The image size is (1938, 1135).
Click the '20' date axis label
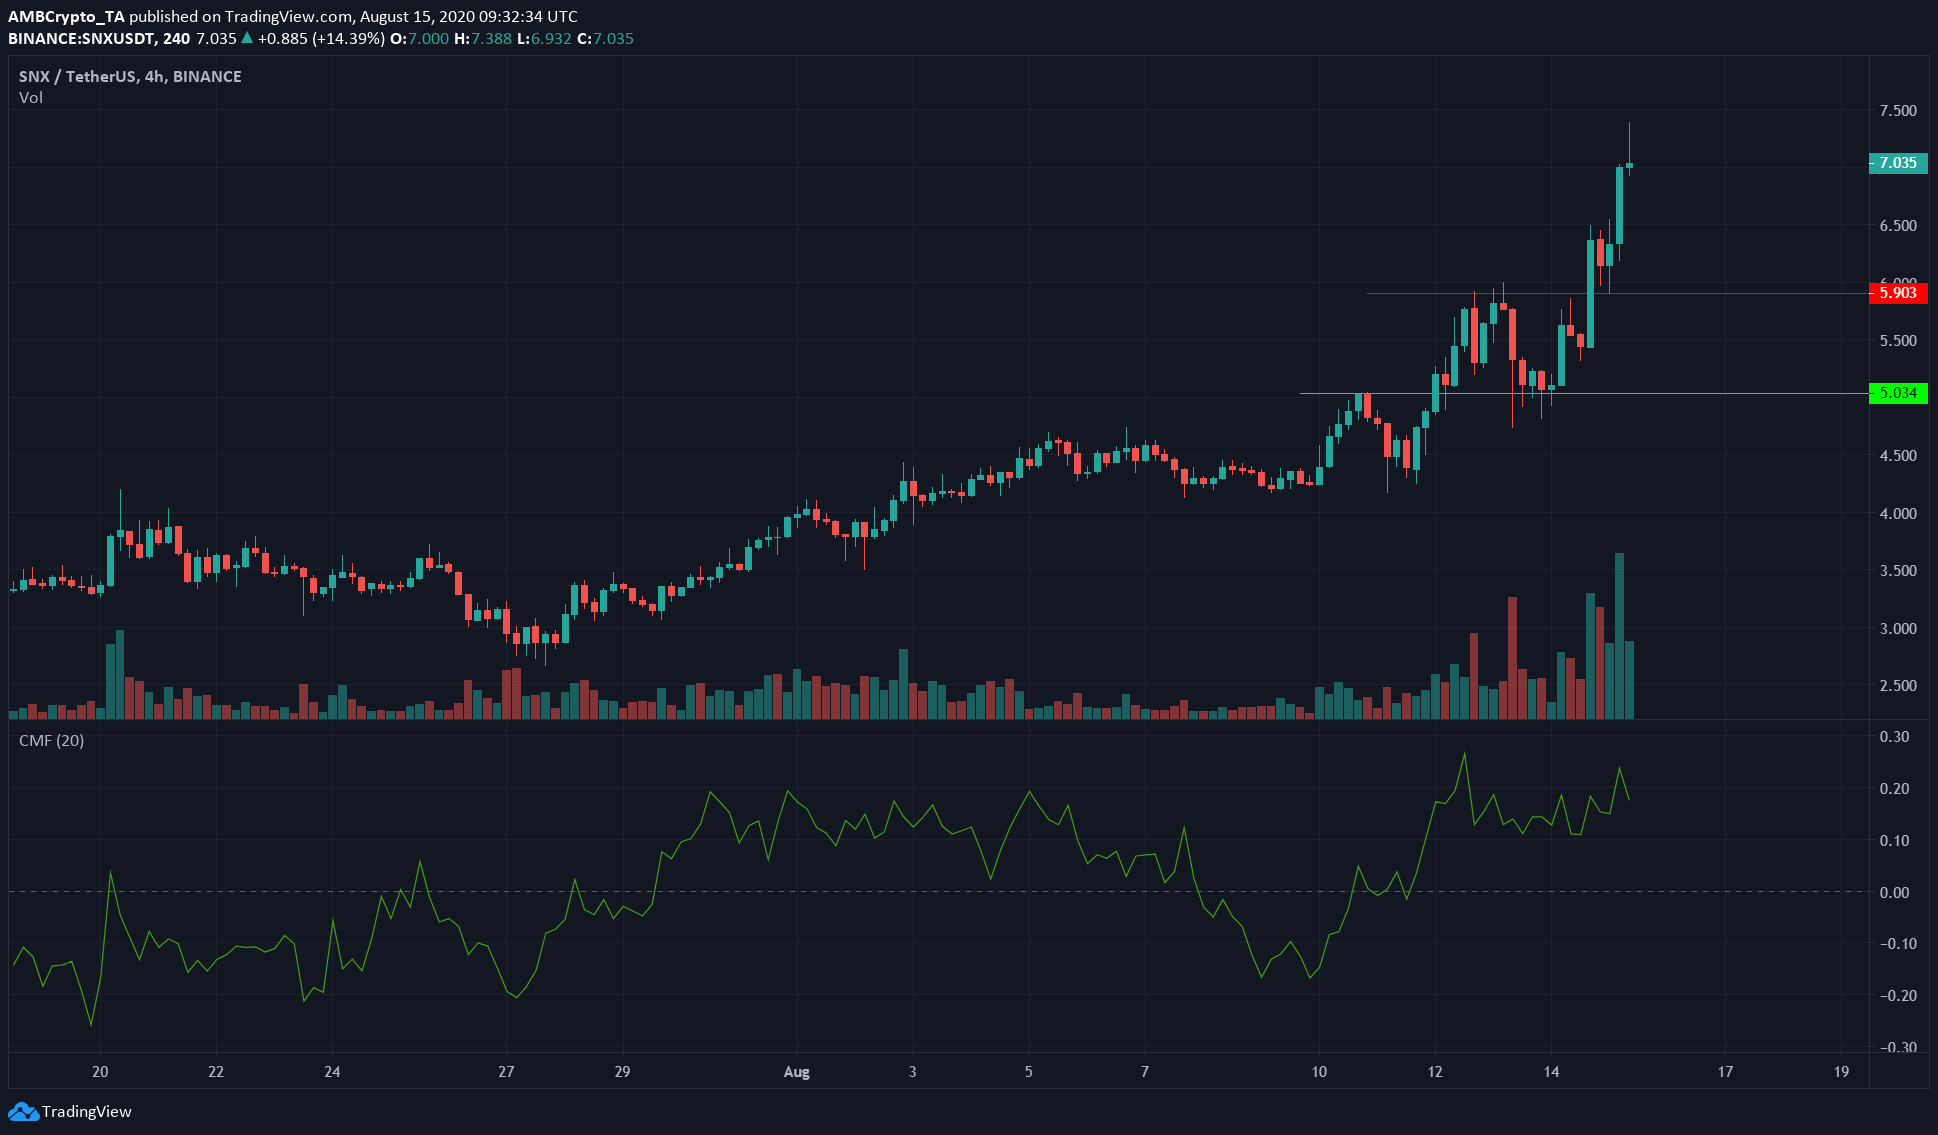(x=100, y=1072)
